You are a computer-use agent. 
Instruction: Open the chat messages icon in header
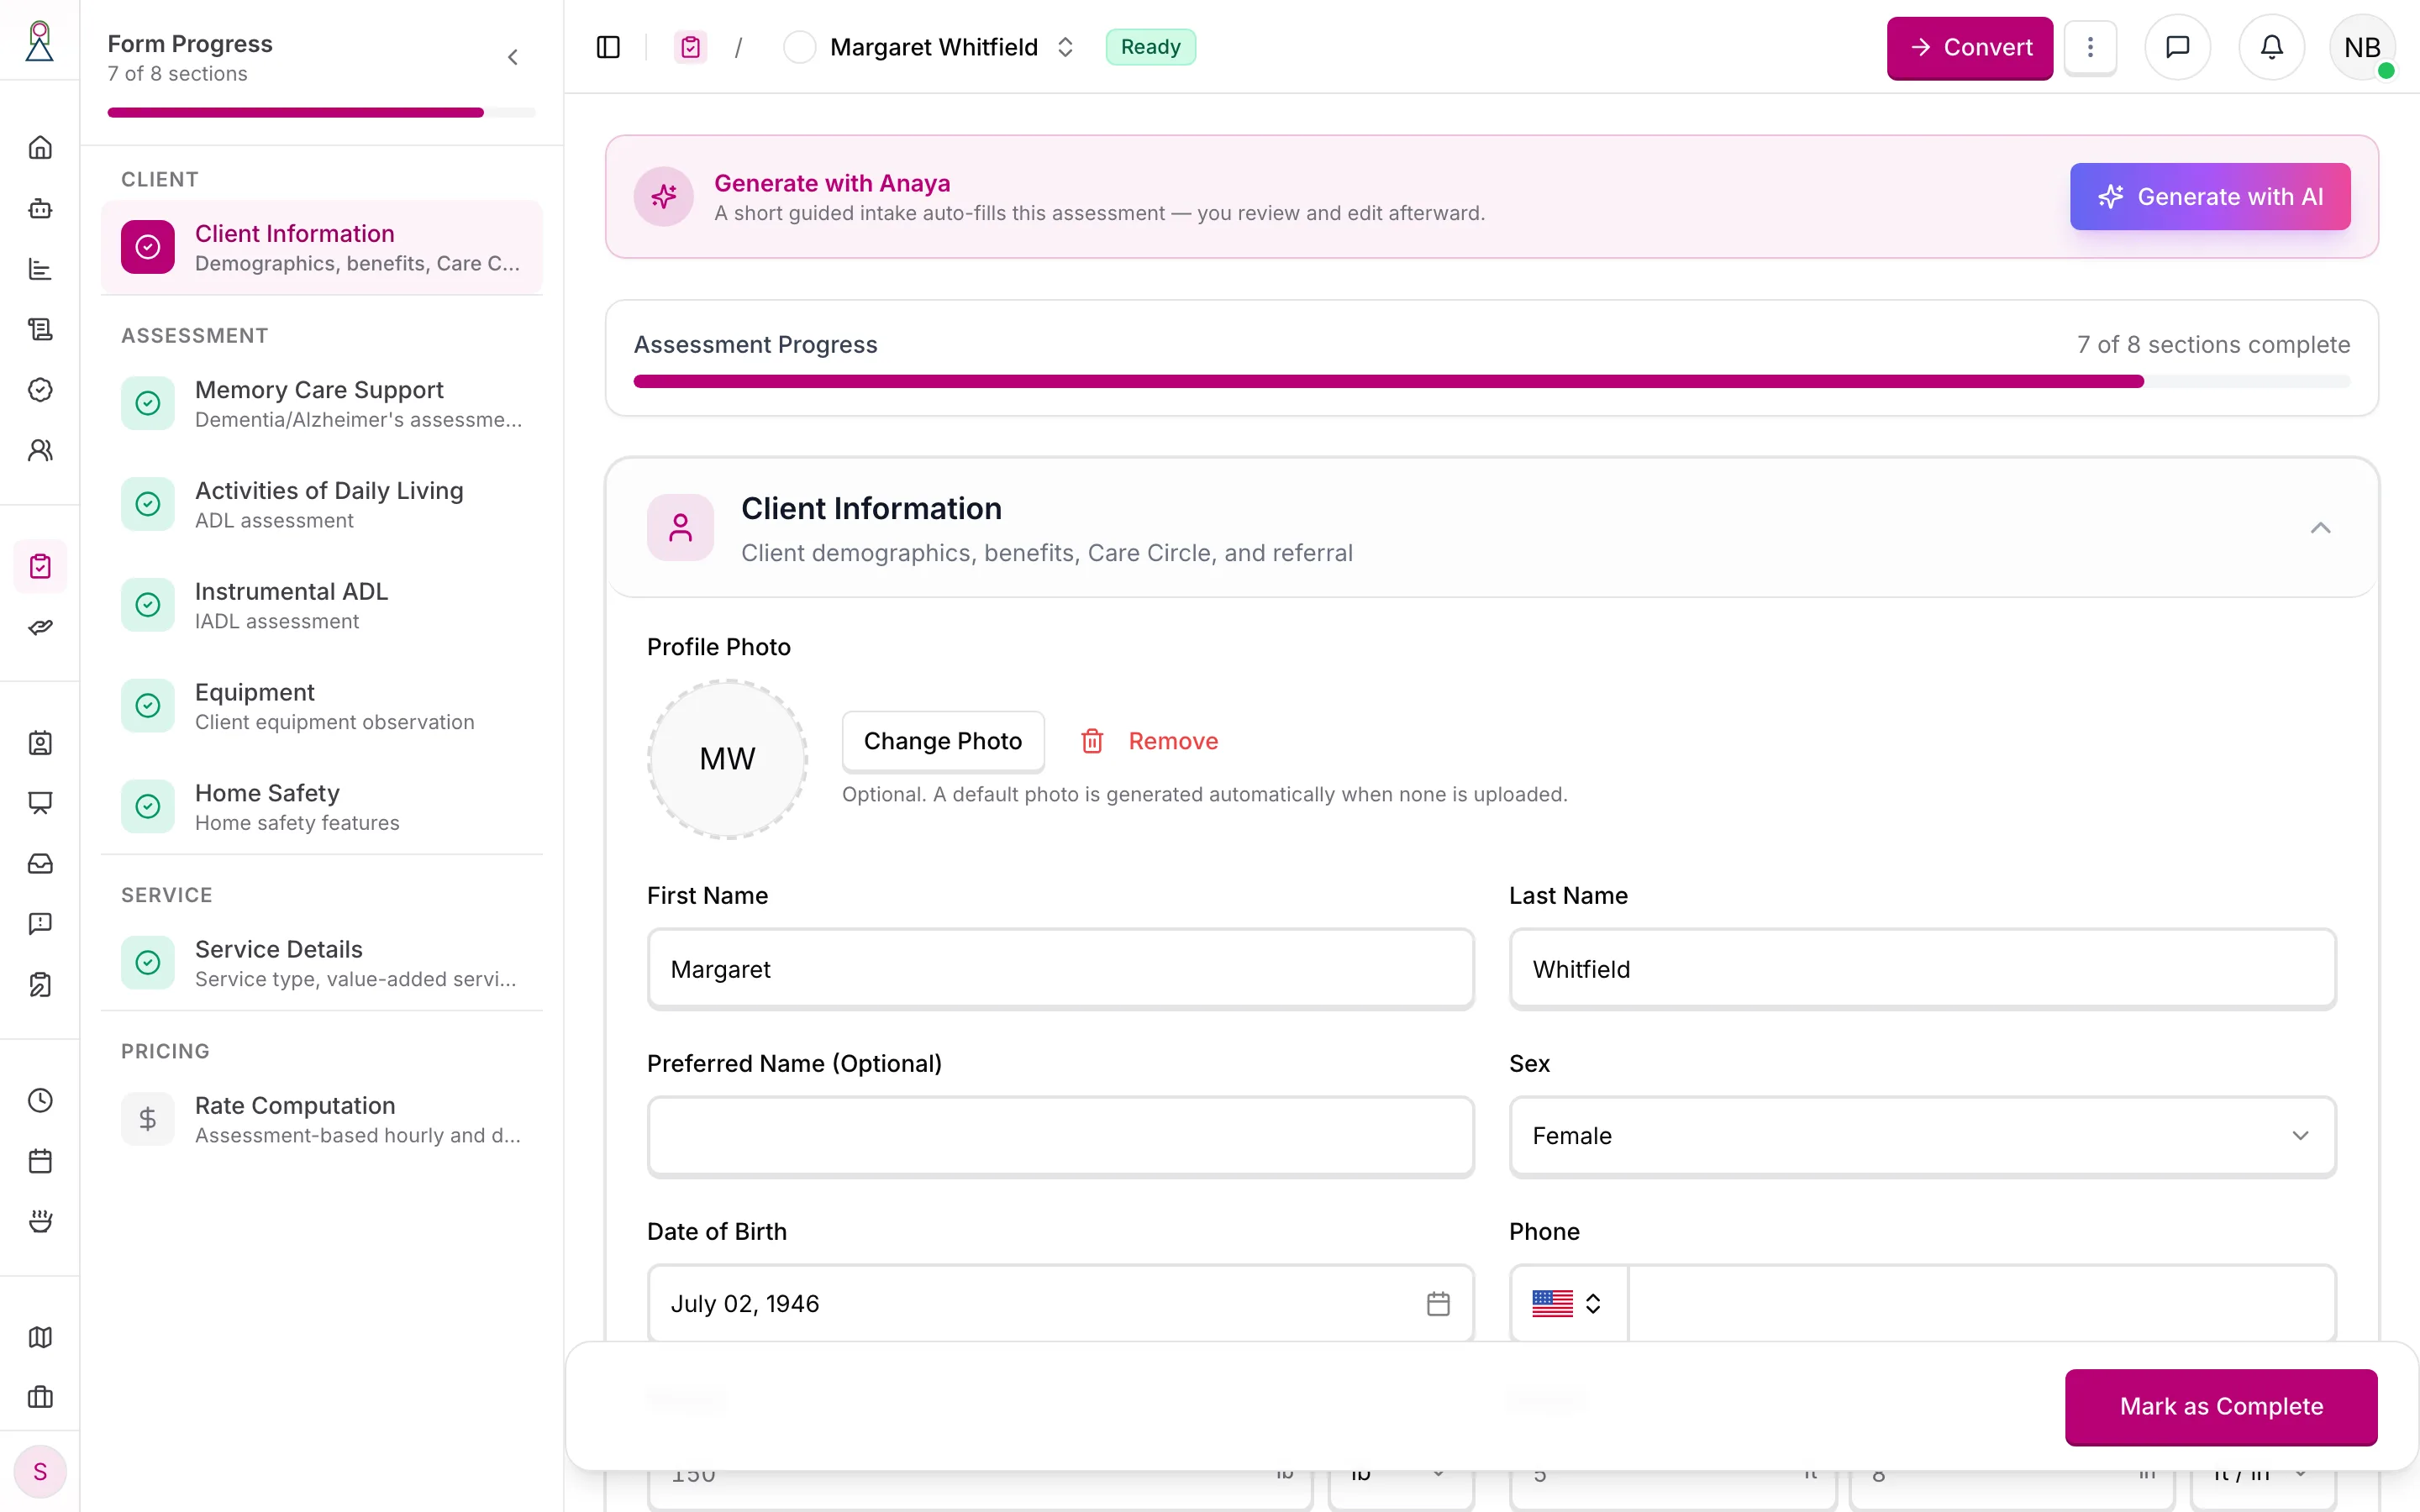tap(2177, 47)
